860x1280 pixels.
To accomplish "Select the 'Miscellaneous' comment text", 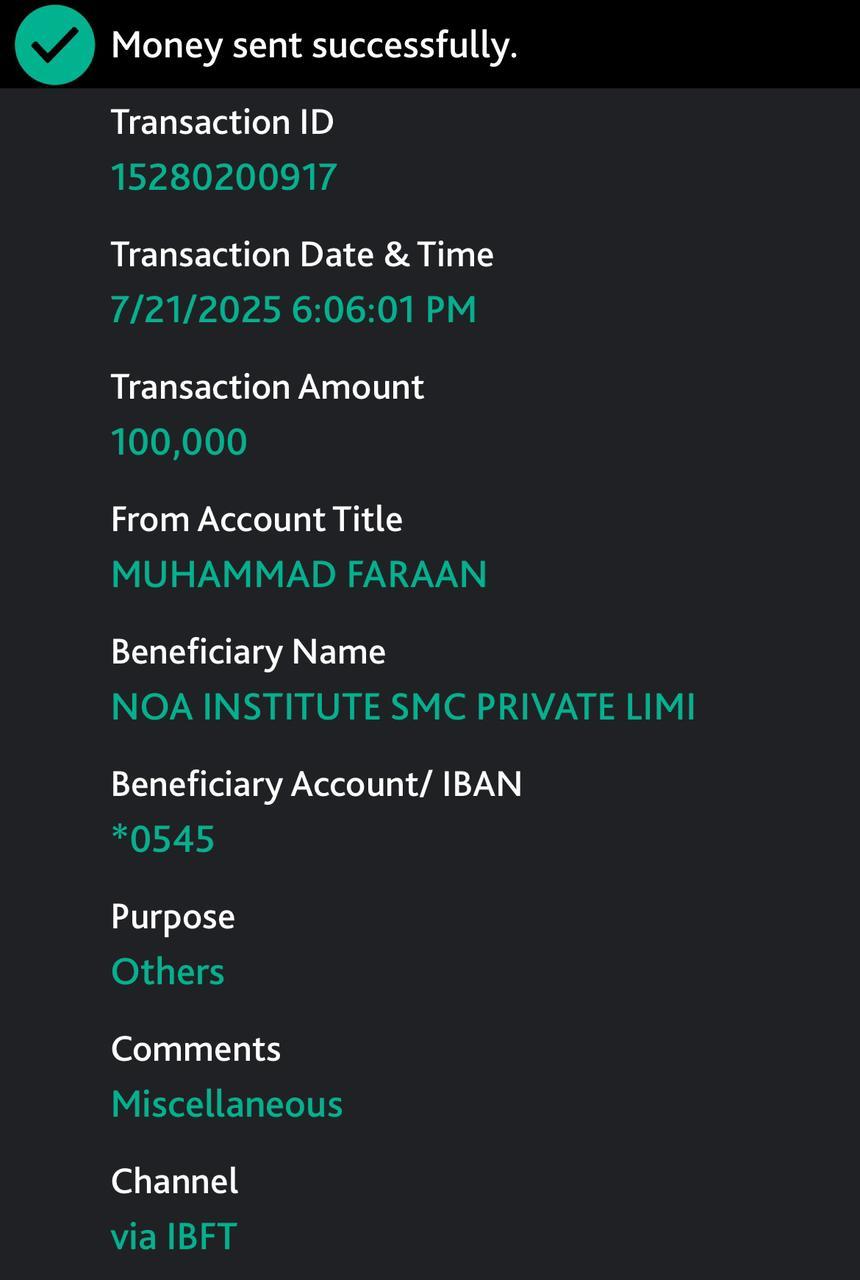I will (x=227, y=1104).
